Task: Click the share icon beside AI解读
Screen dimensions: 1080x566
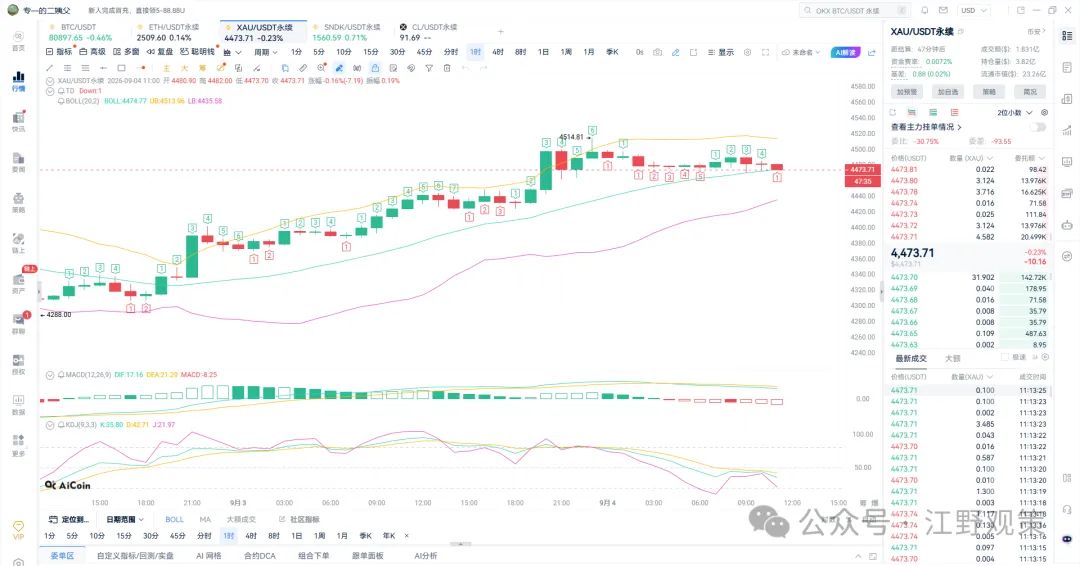Action: click(872, 52)
